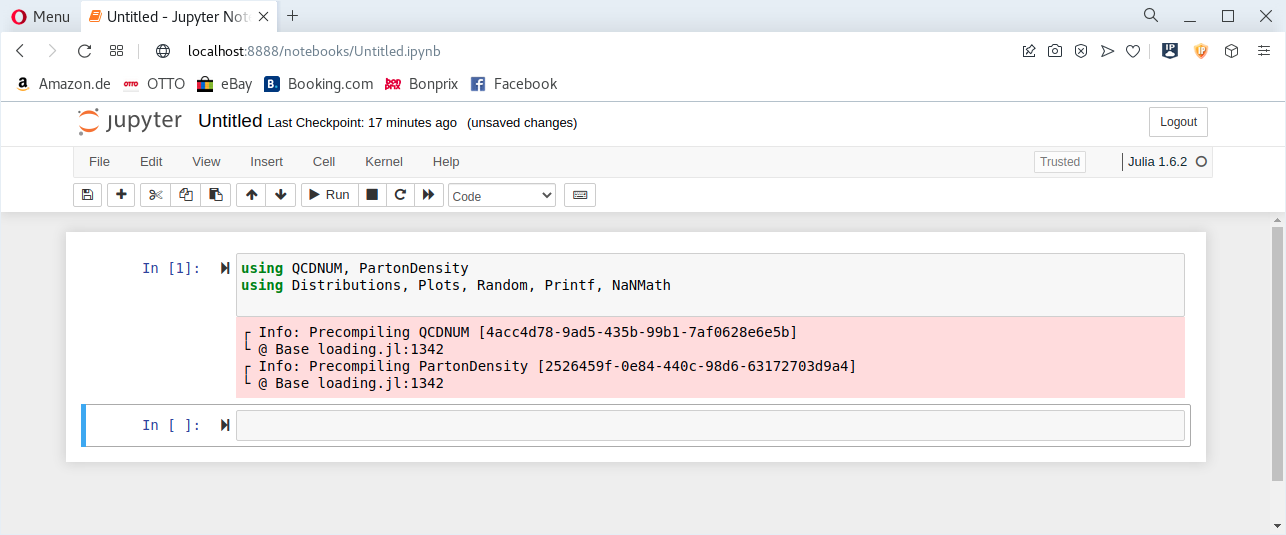This screenshot has height=535, width=1286.
Task: Move selected cell up
Action: point(251,195)
